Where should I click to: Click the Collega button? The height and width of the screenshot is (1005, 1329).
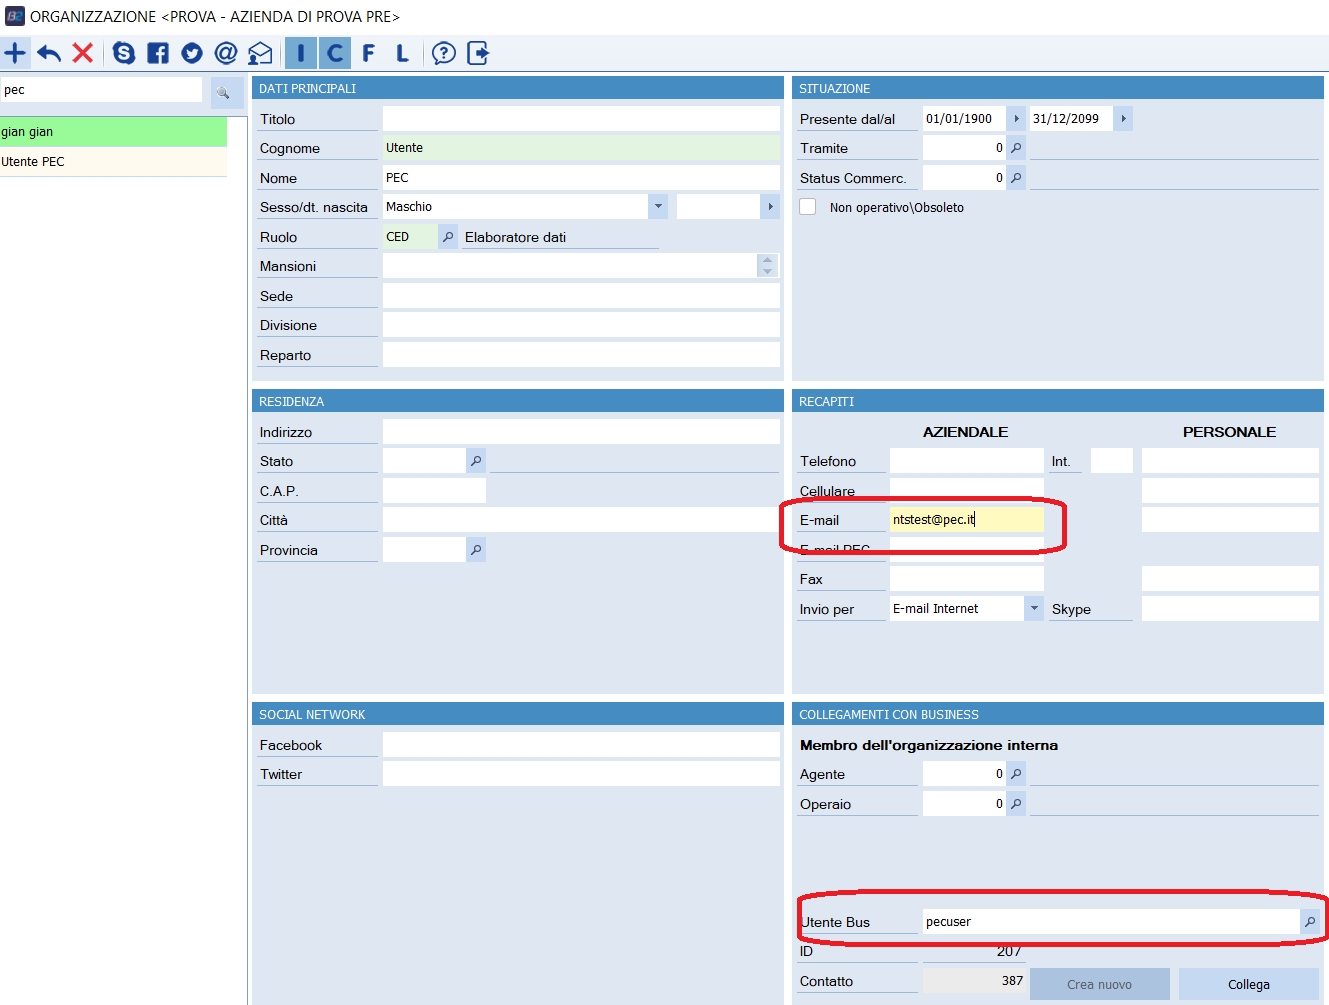tap(1249, 984)
